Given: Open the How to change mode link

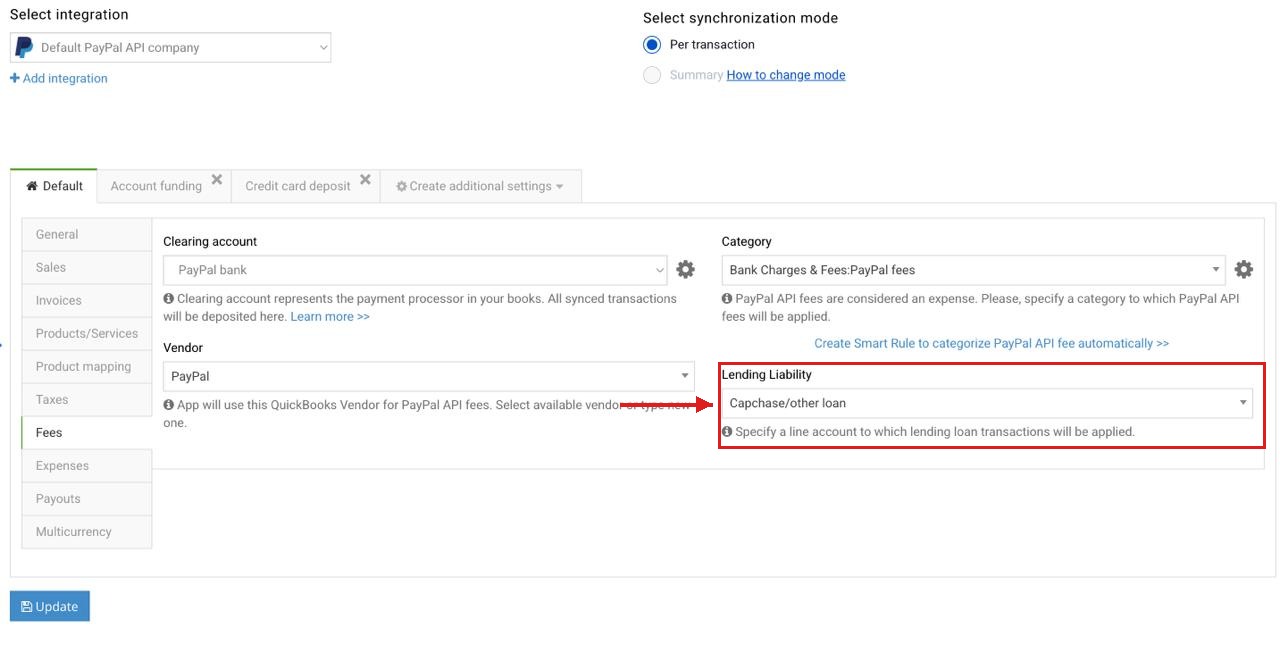Looking at the screenshot, I should (786, 75).
